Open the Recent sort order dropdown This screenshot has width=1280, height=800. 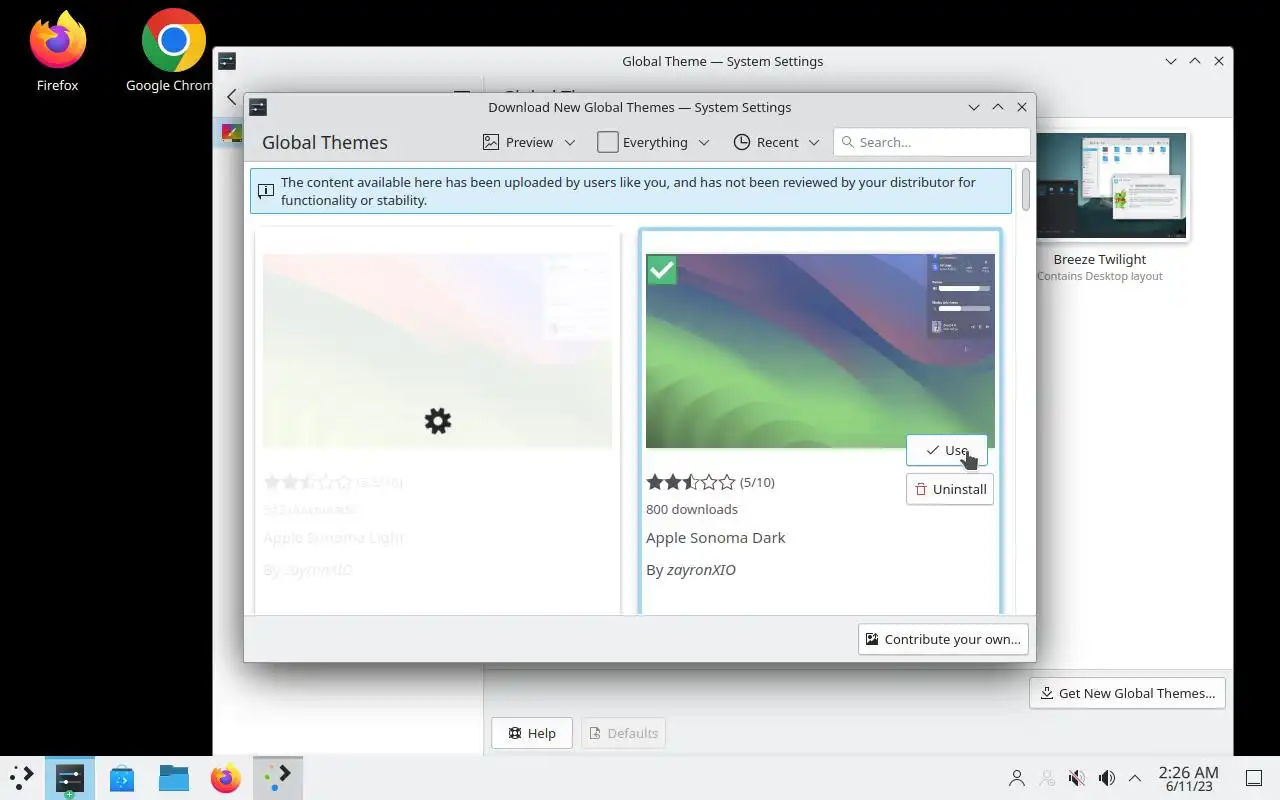[776, 142]
